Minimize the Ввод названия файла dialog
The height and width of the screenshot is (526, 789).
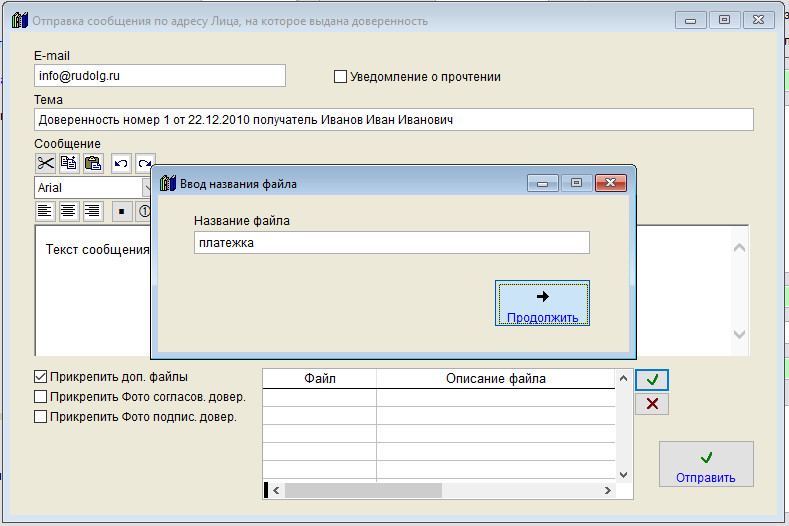(542, 183)
